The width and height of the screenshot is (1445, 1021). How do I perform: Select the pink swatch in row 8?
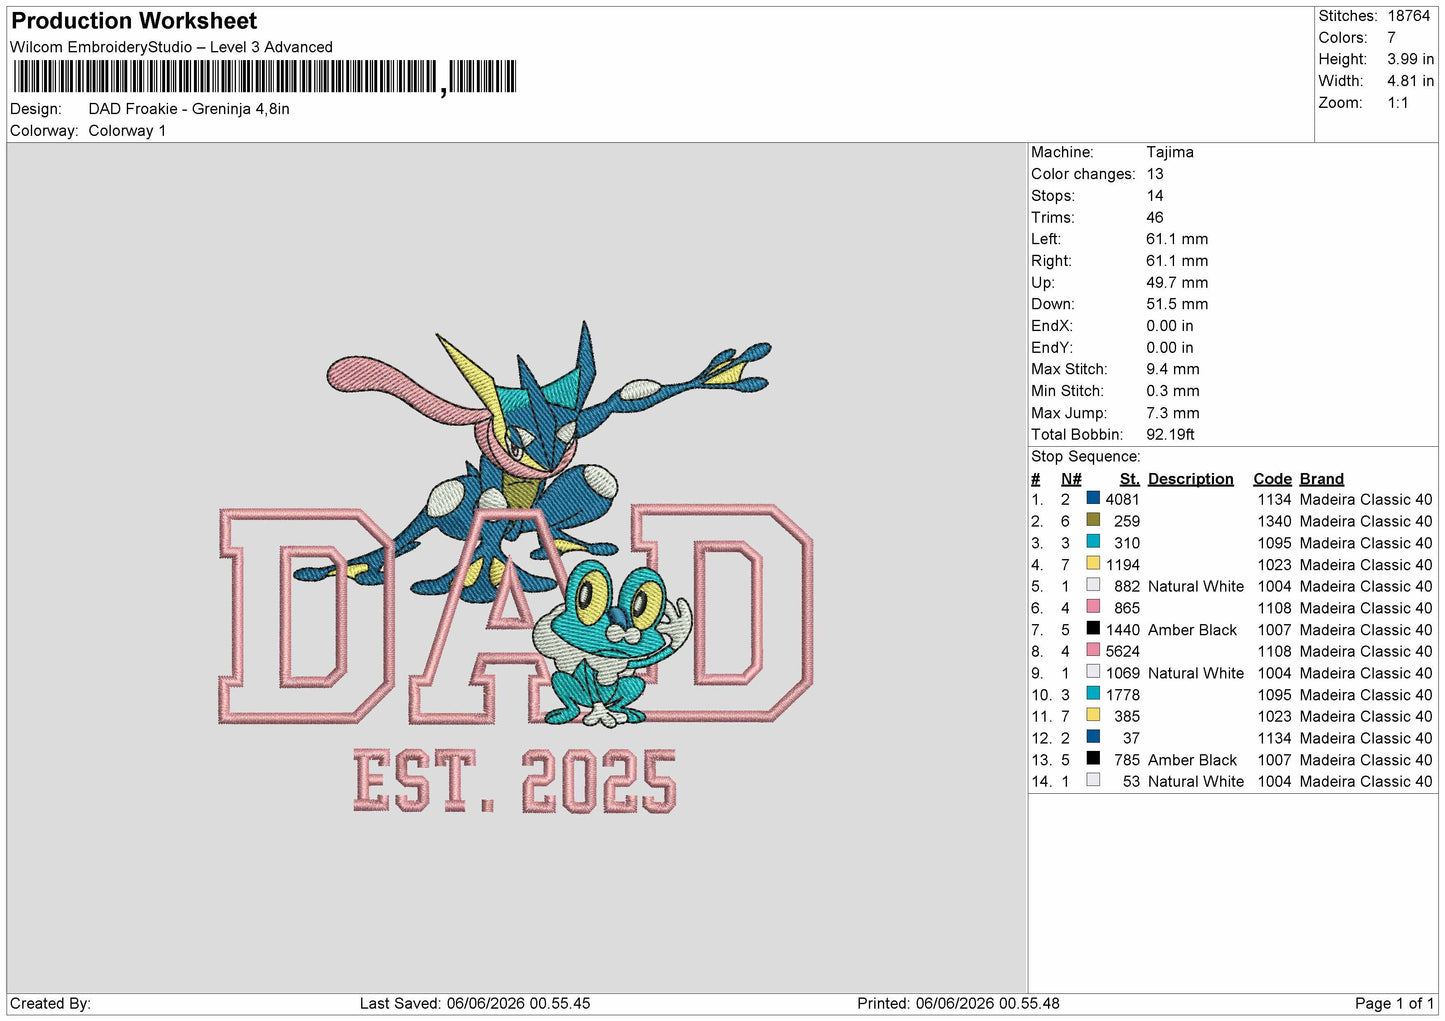point(1093,650)
